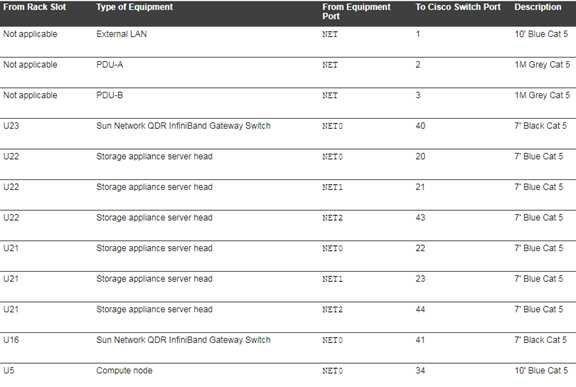Screen dimensions: 576x387
Task: Click the 'Type of Equipment' column header
Action: pos(134,7)
